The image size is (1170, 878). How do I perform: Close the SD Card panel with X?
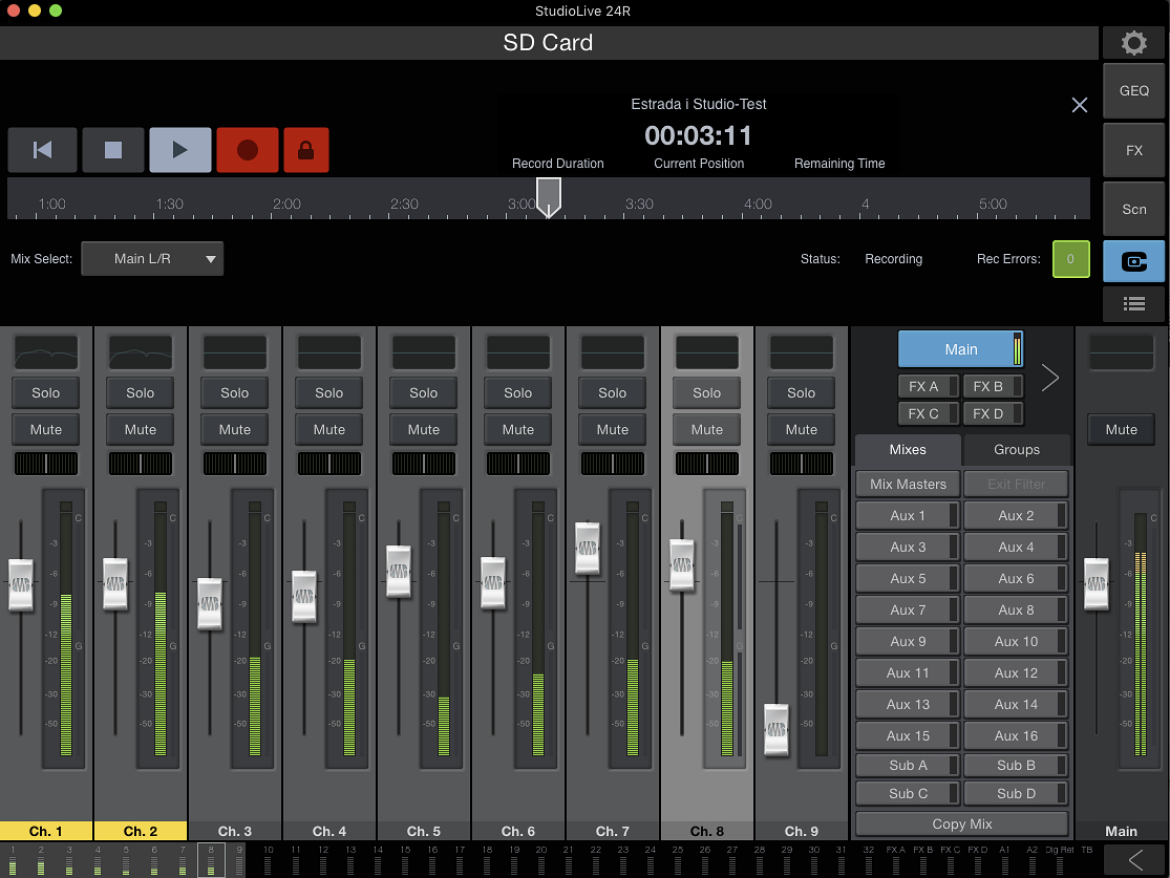click(x=1079, y=105)
